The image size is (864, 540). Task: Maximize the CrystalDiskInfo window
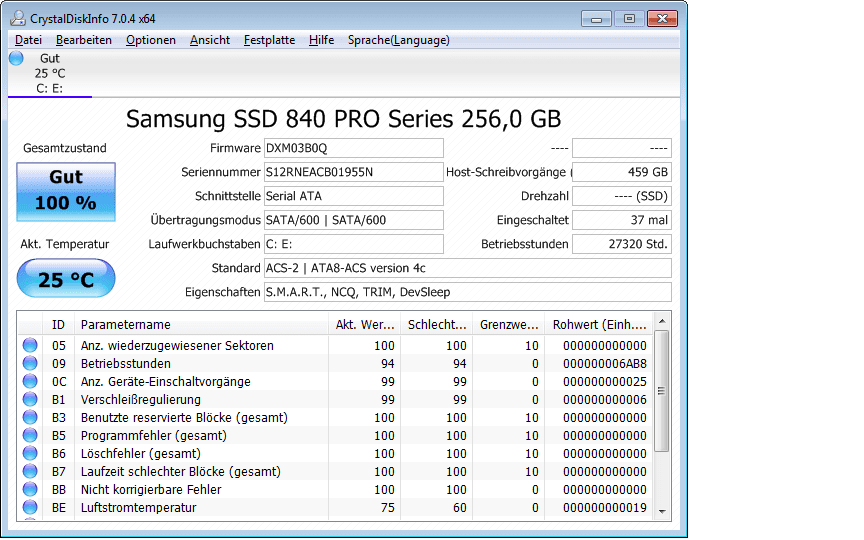tap(629, 19)
